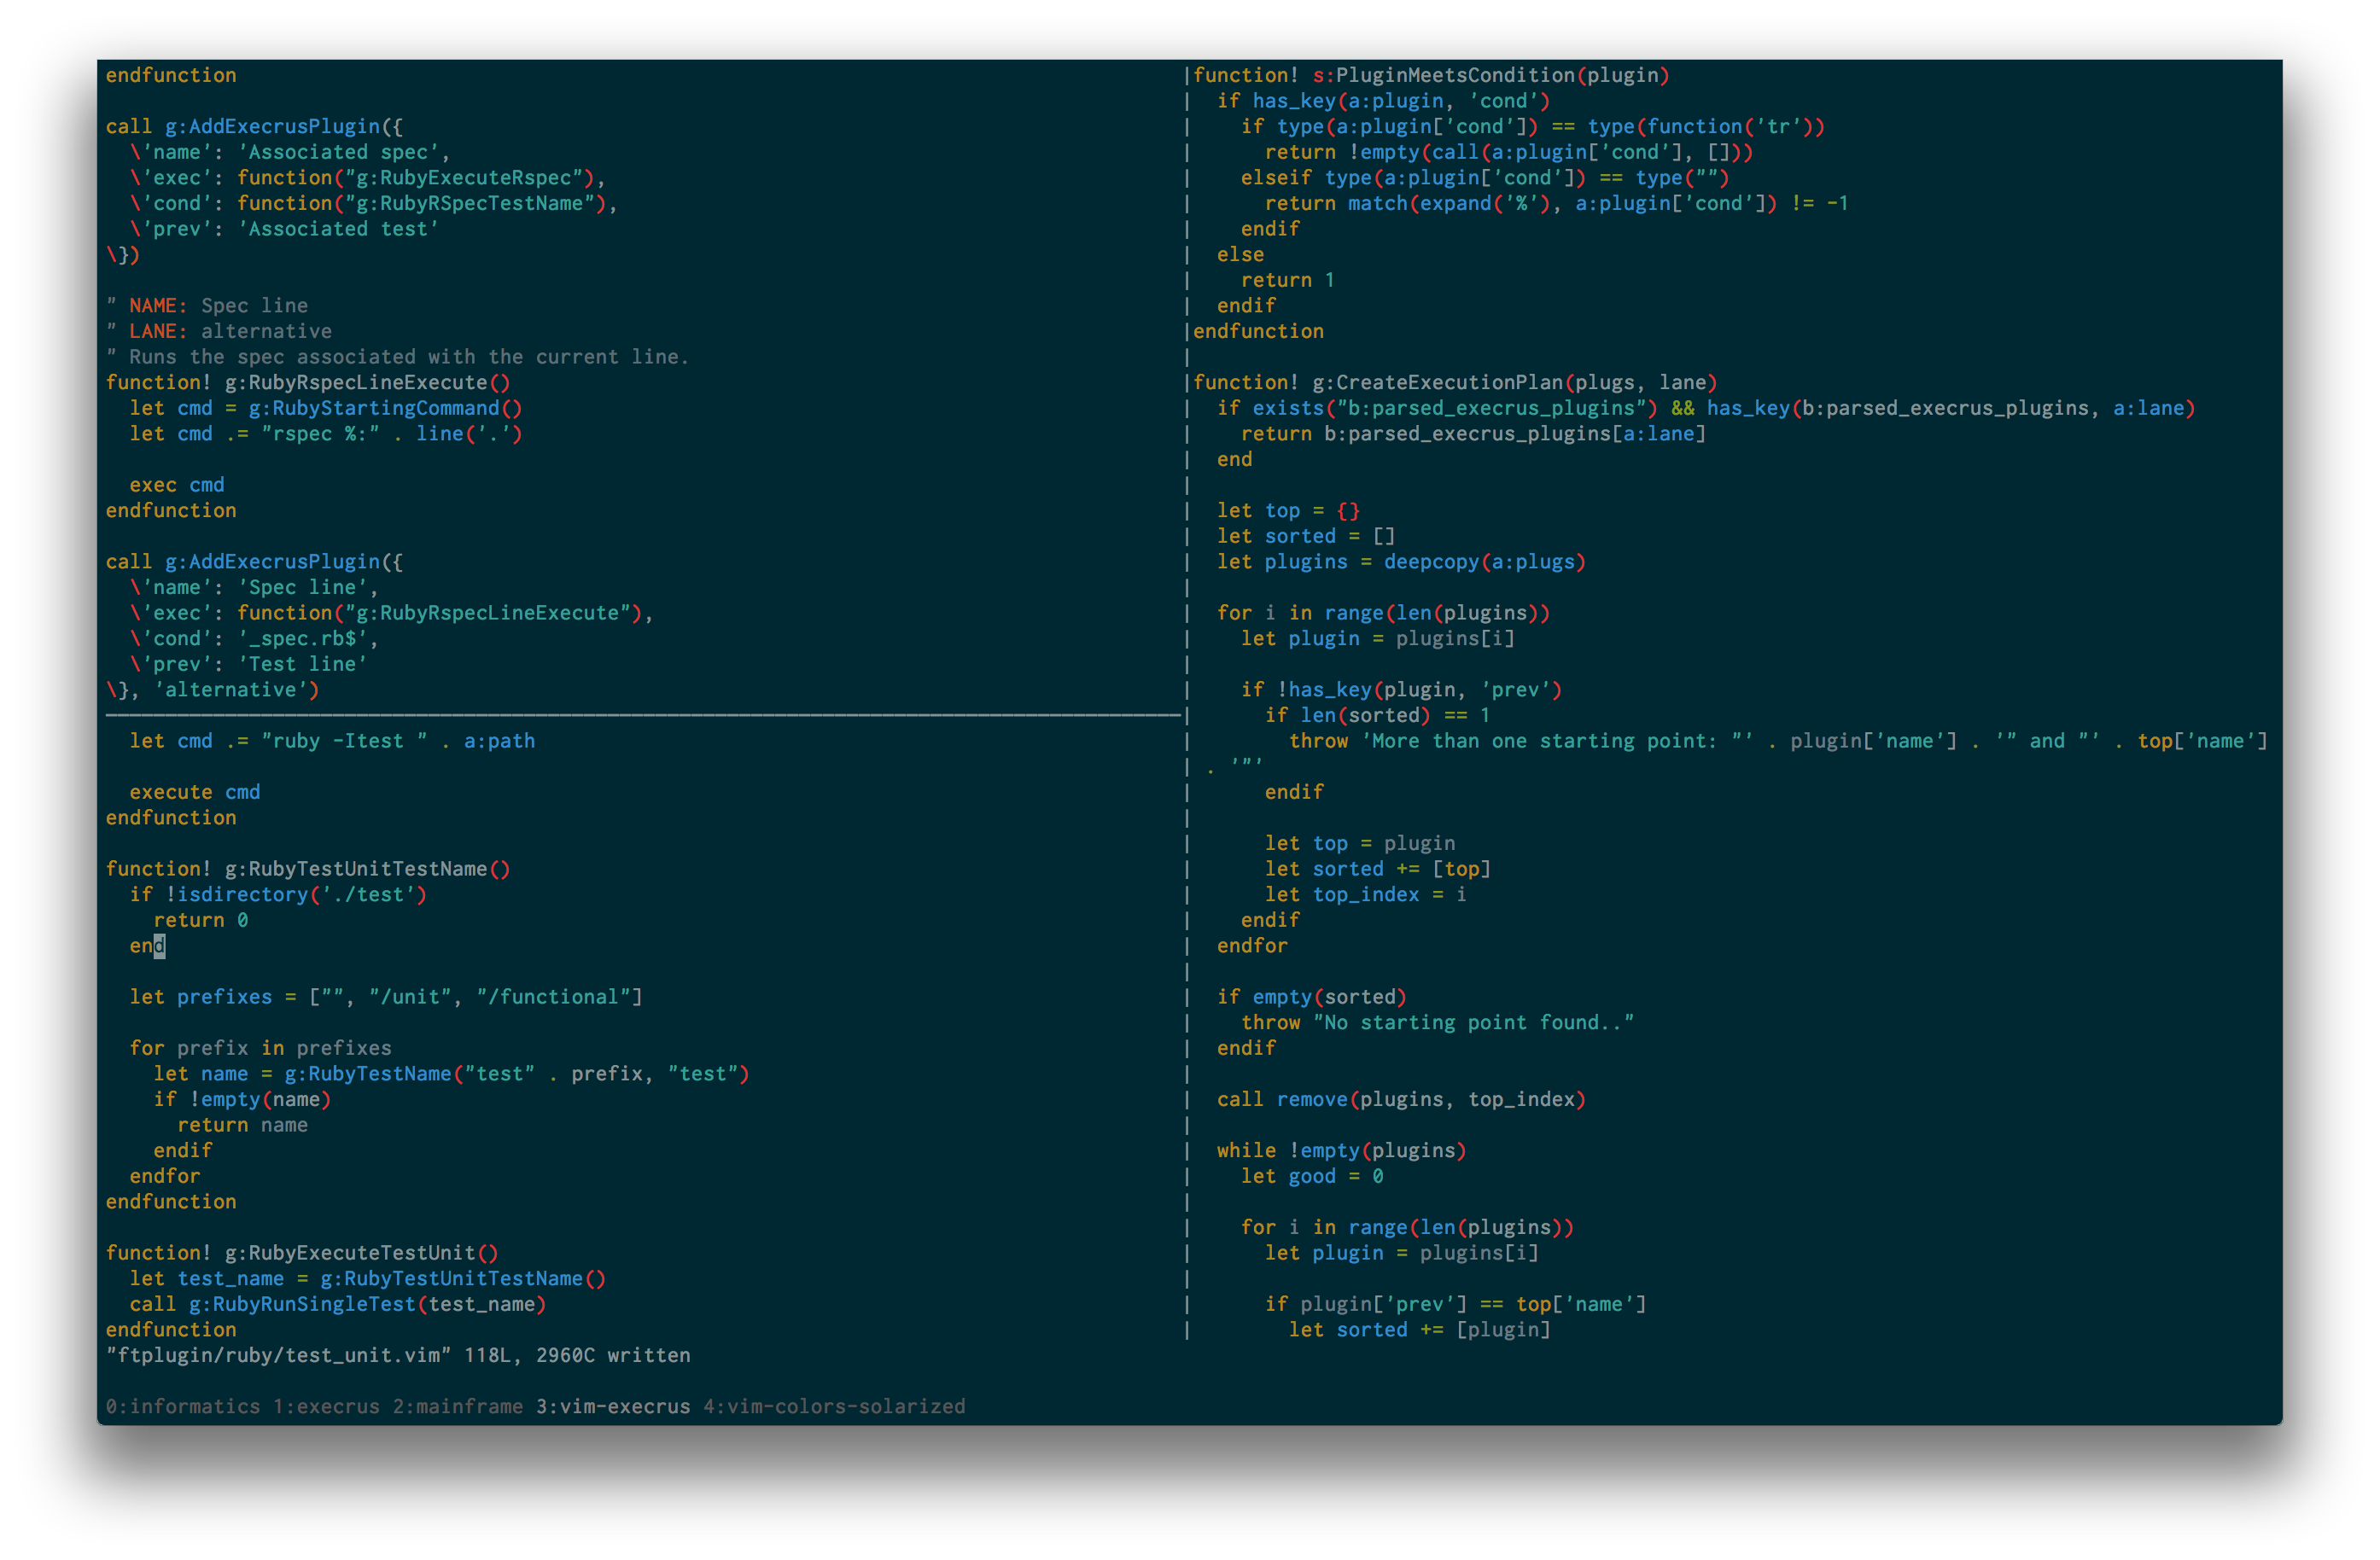This screenshot has width=2380, height=1560.
Task: Click the active 3:vim-execrus window tab
Action: click(612, 1406)
